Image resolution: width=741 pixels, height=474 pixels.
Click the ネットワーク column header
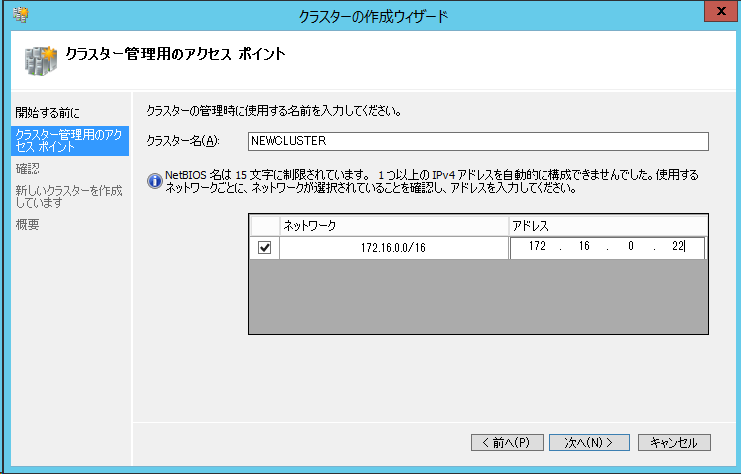click(x=393, y=226)
